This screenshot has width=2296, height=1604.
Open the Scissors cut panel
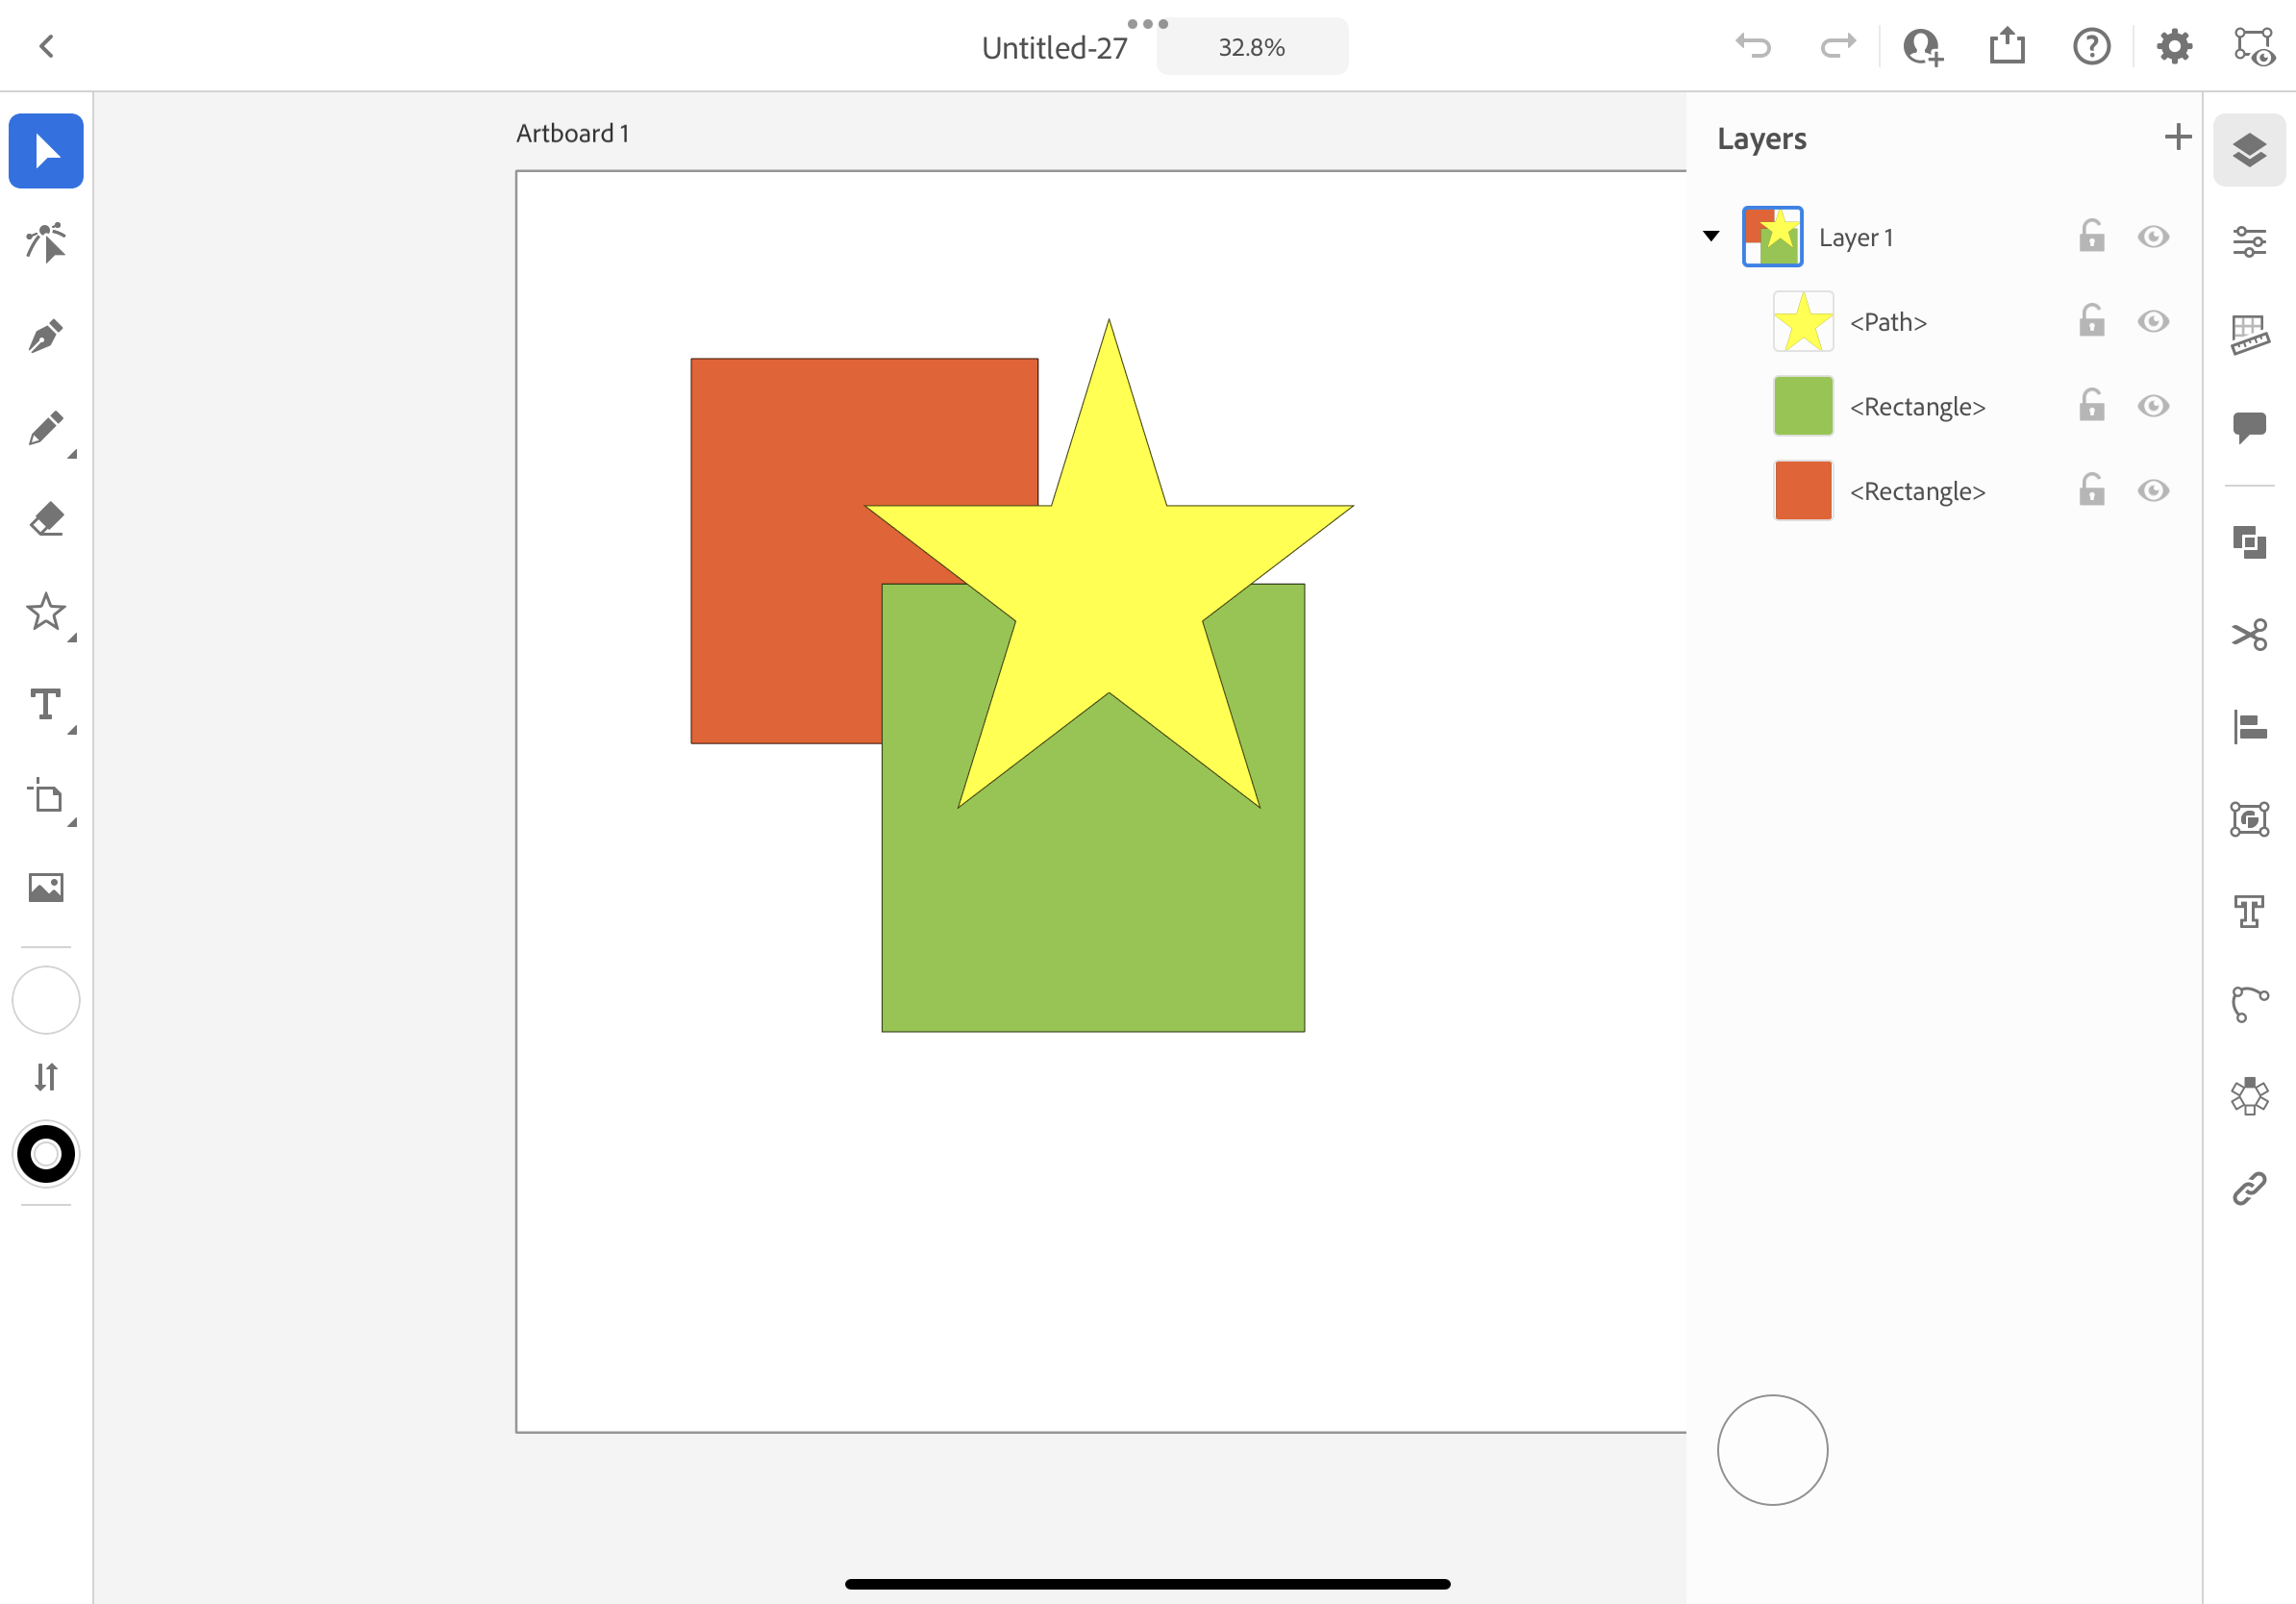2249,635
